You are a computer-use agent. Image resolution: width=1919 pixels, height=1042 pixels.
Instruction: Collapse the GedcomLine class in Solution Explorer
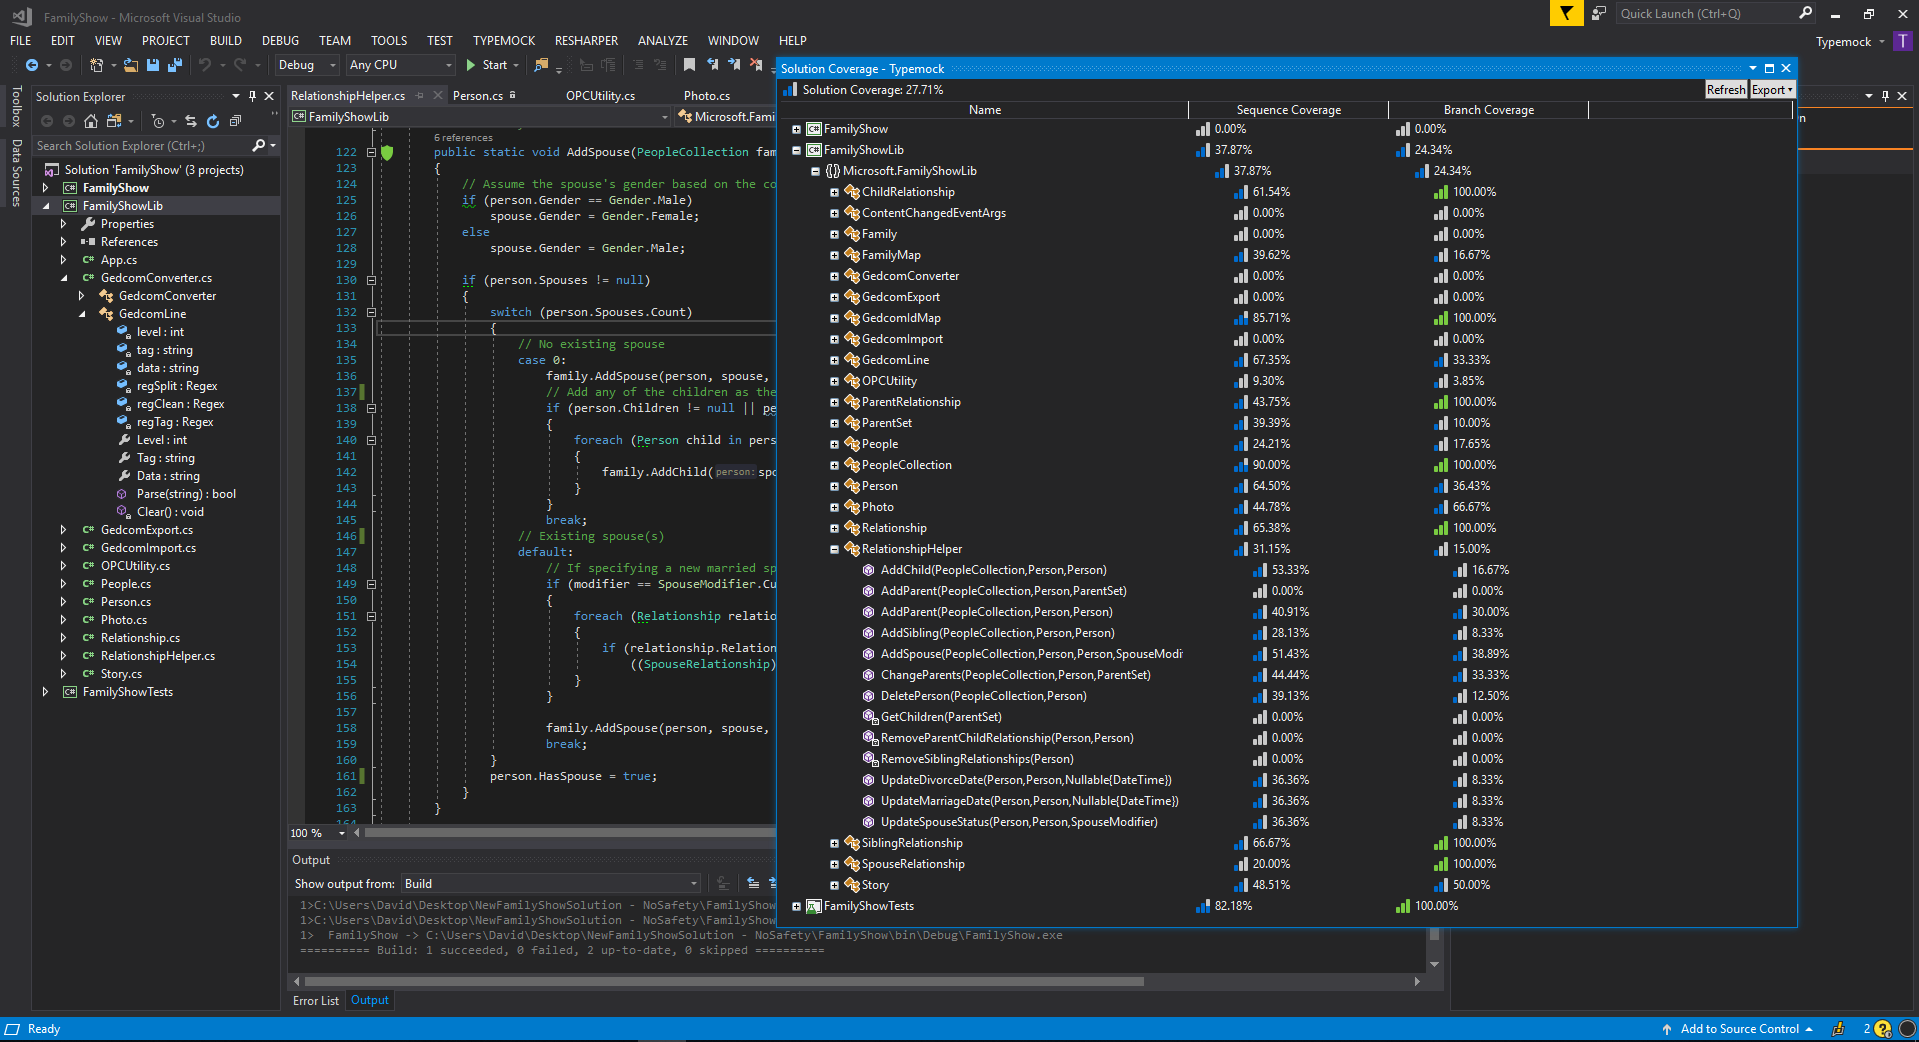pos(82,314)
